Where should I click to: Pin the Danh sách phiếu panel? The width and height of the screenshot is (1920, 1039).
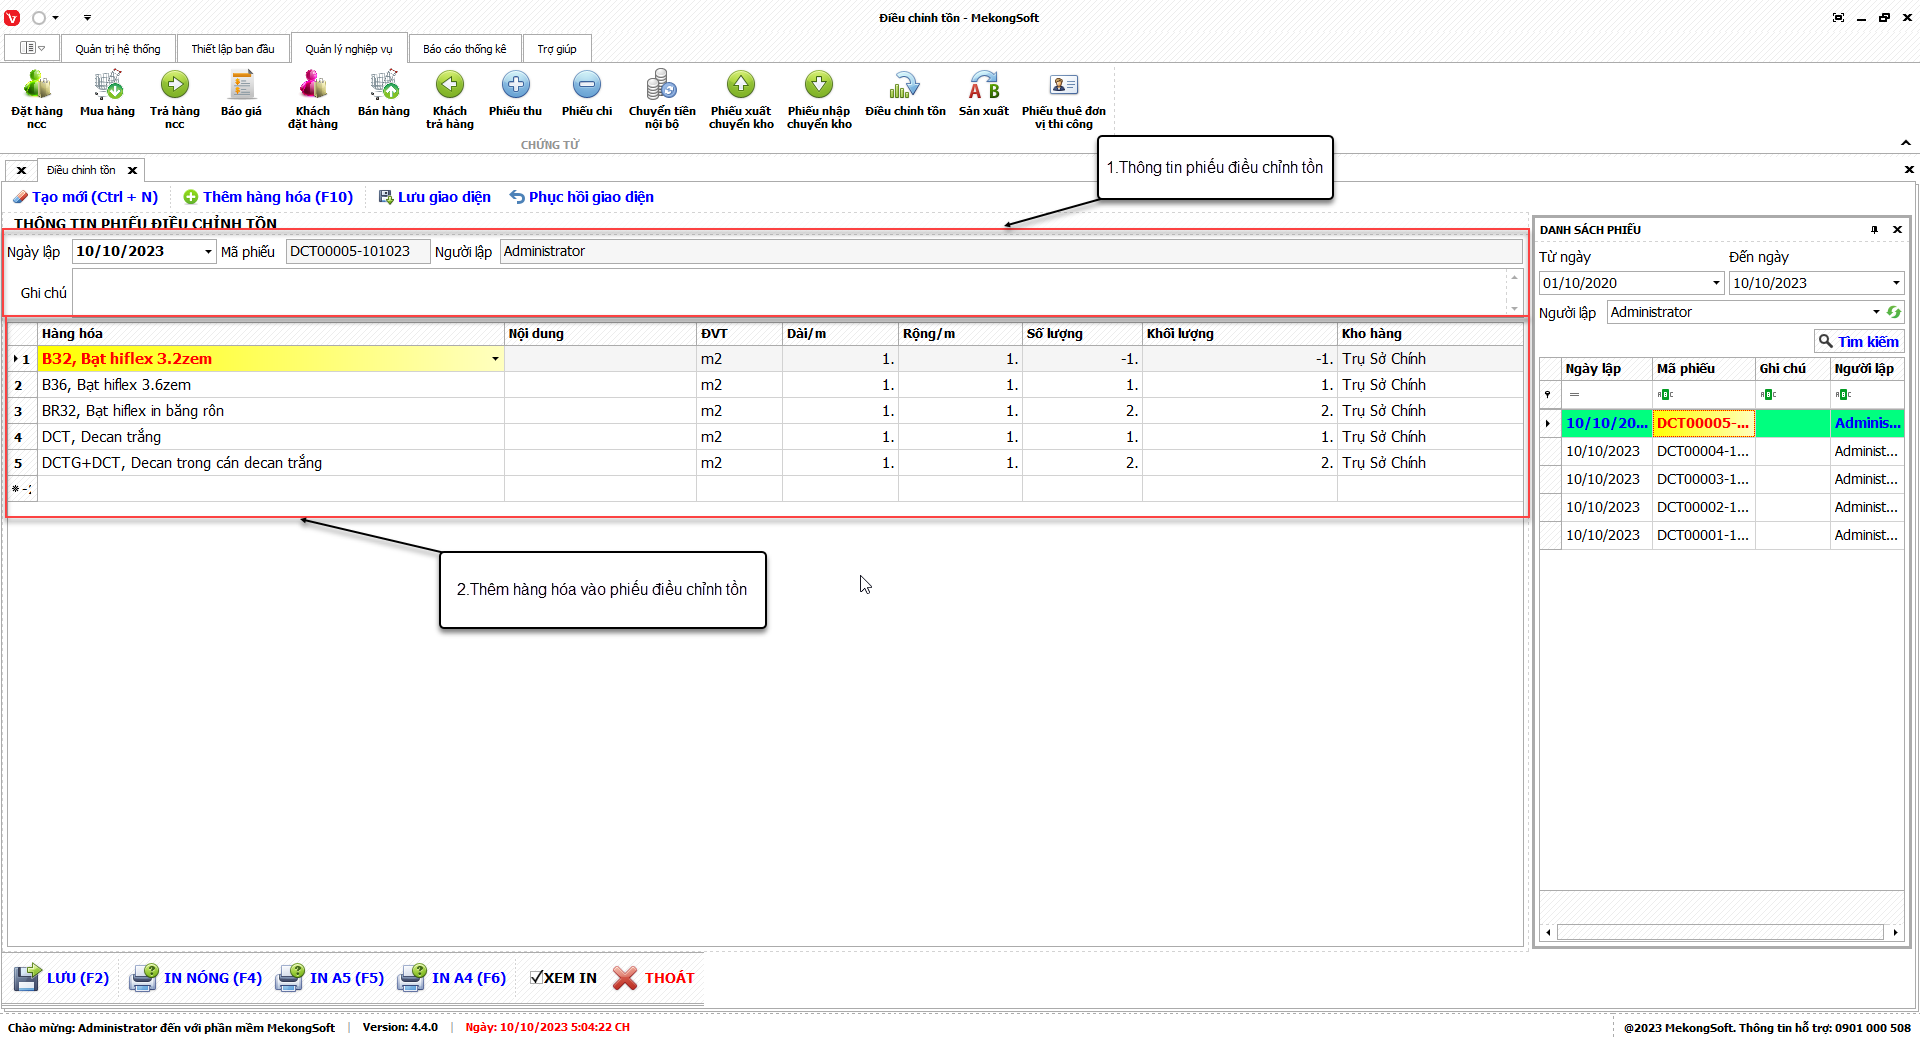(x=1875, y=230)
